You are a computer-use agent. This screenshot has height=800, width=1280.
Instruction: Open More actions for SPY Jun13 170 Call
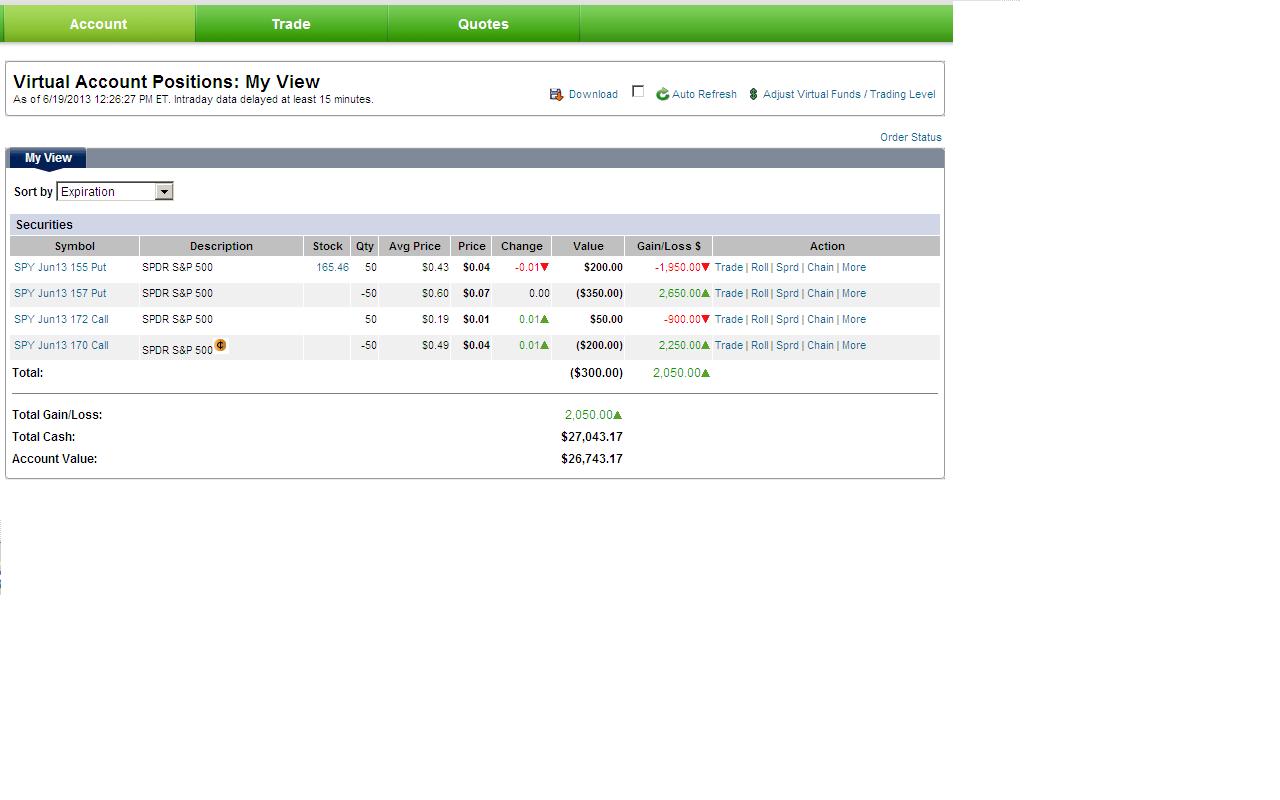(854, 345)
